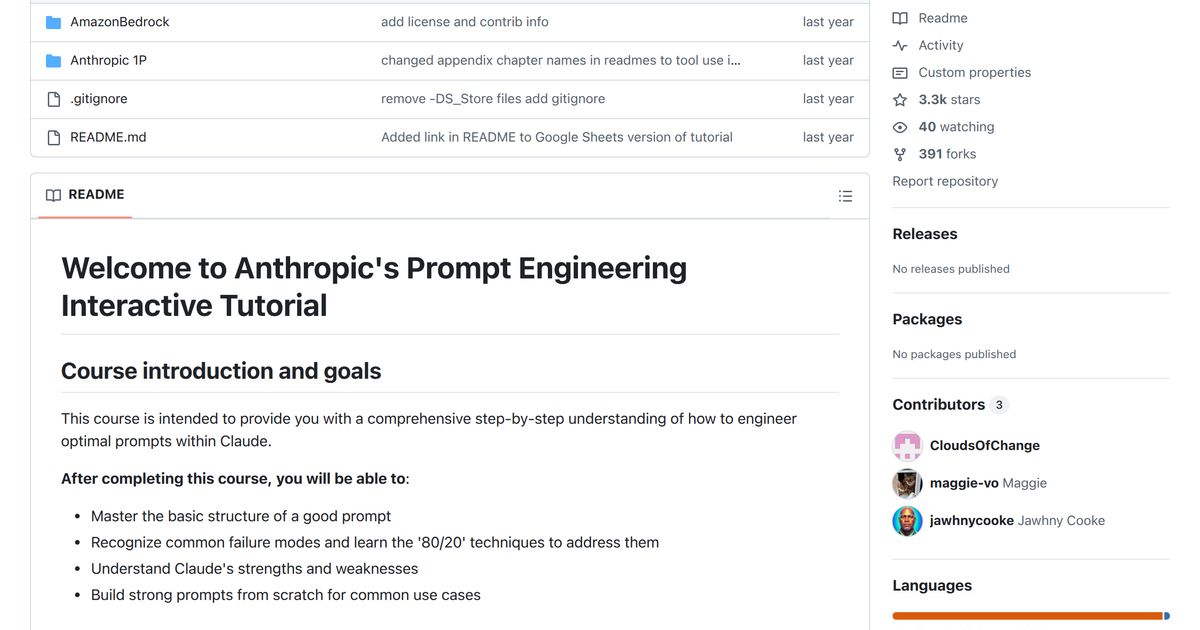Image resolution: width=1200 pixels, height=630 pixels.
Task: Open the AmazonBedrock folder link
Action: [x=119, y=22]
